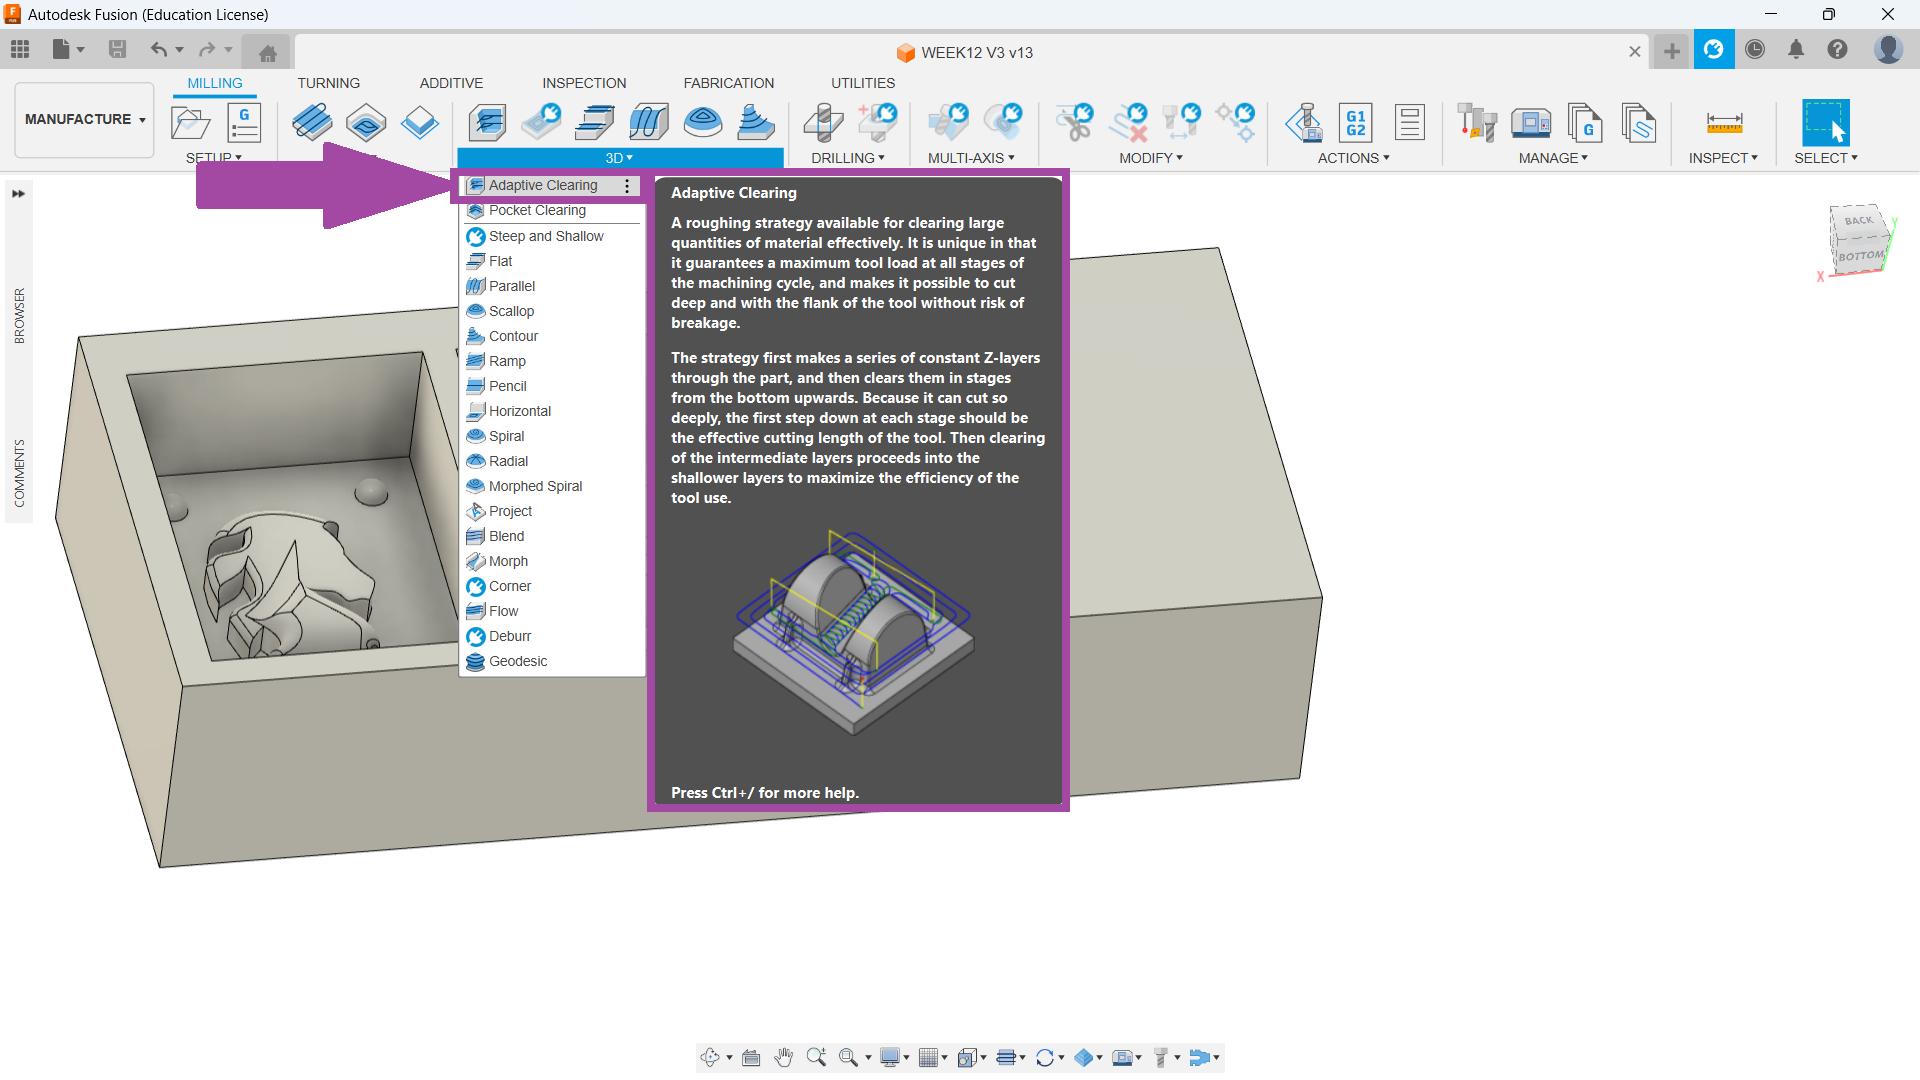Screen dimensions: 1920x1080
Task: Click the NC Program icon in Setup
Action: pos(244,122)
